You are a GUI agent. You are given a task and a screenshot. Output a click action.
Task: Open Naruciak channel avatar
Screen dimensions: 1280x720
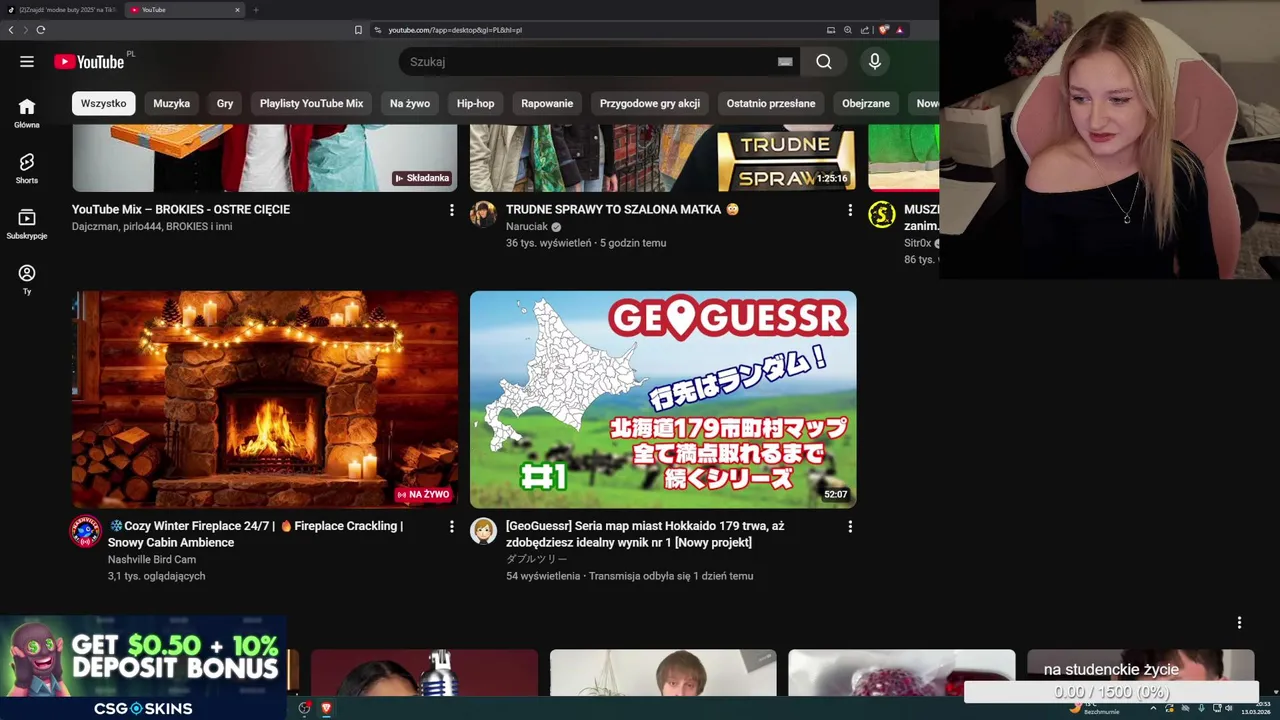click(x=483, y=215)
